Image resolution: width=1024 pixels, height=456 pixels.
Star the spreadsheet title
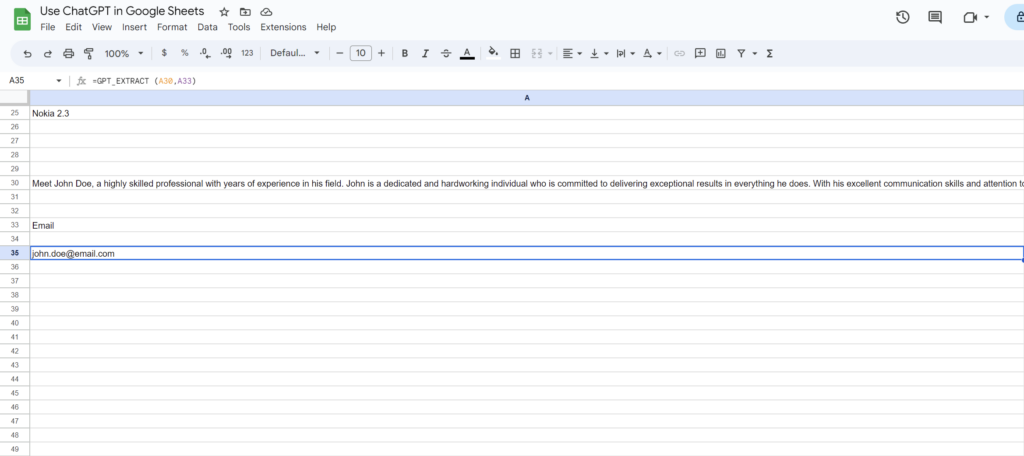click(x=223, y=11)
